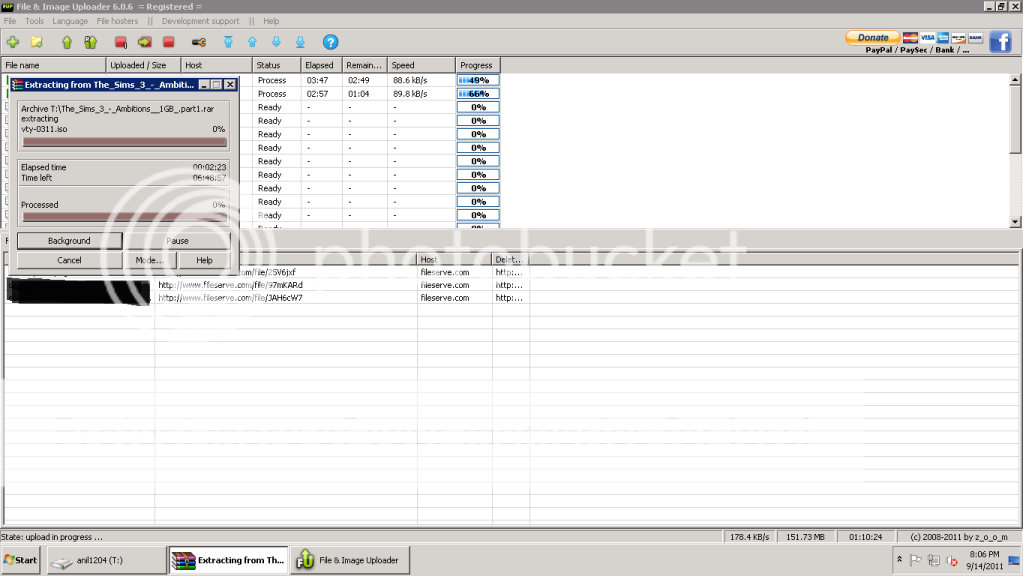Open the Tools menu
Screen dimensions: 1023x576
(34, 21)
